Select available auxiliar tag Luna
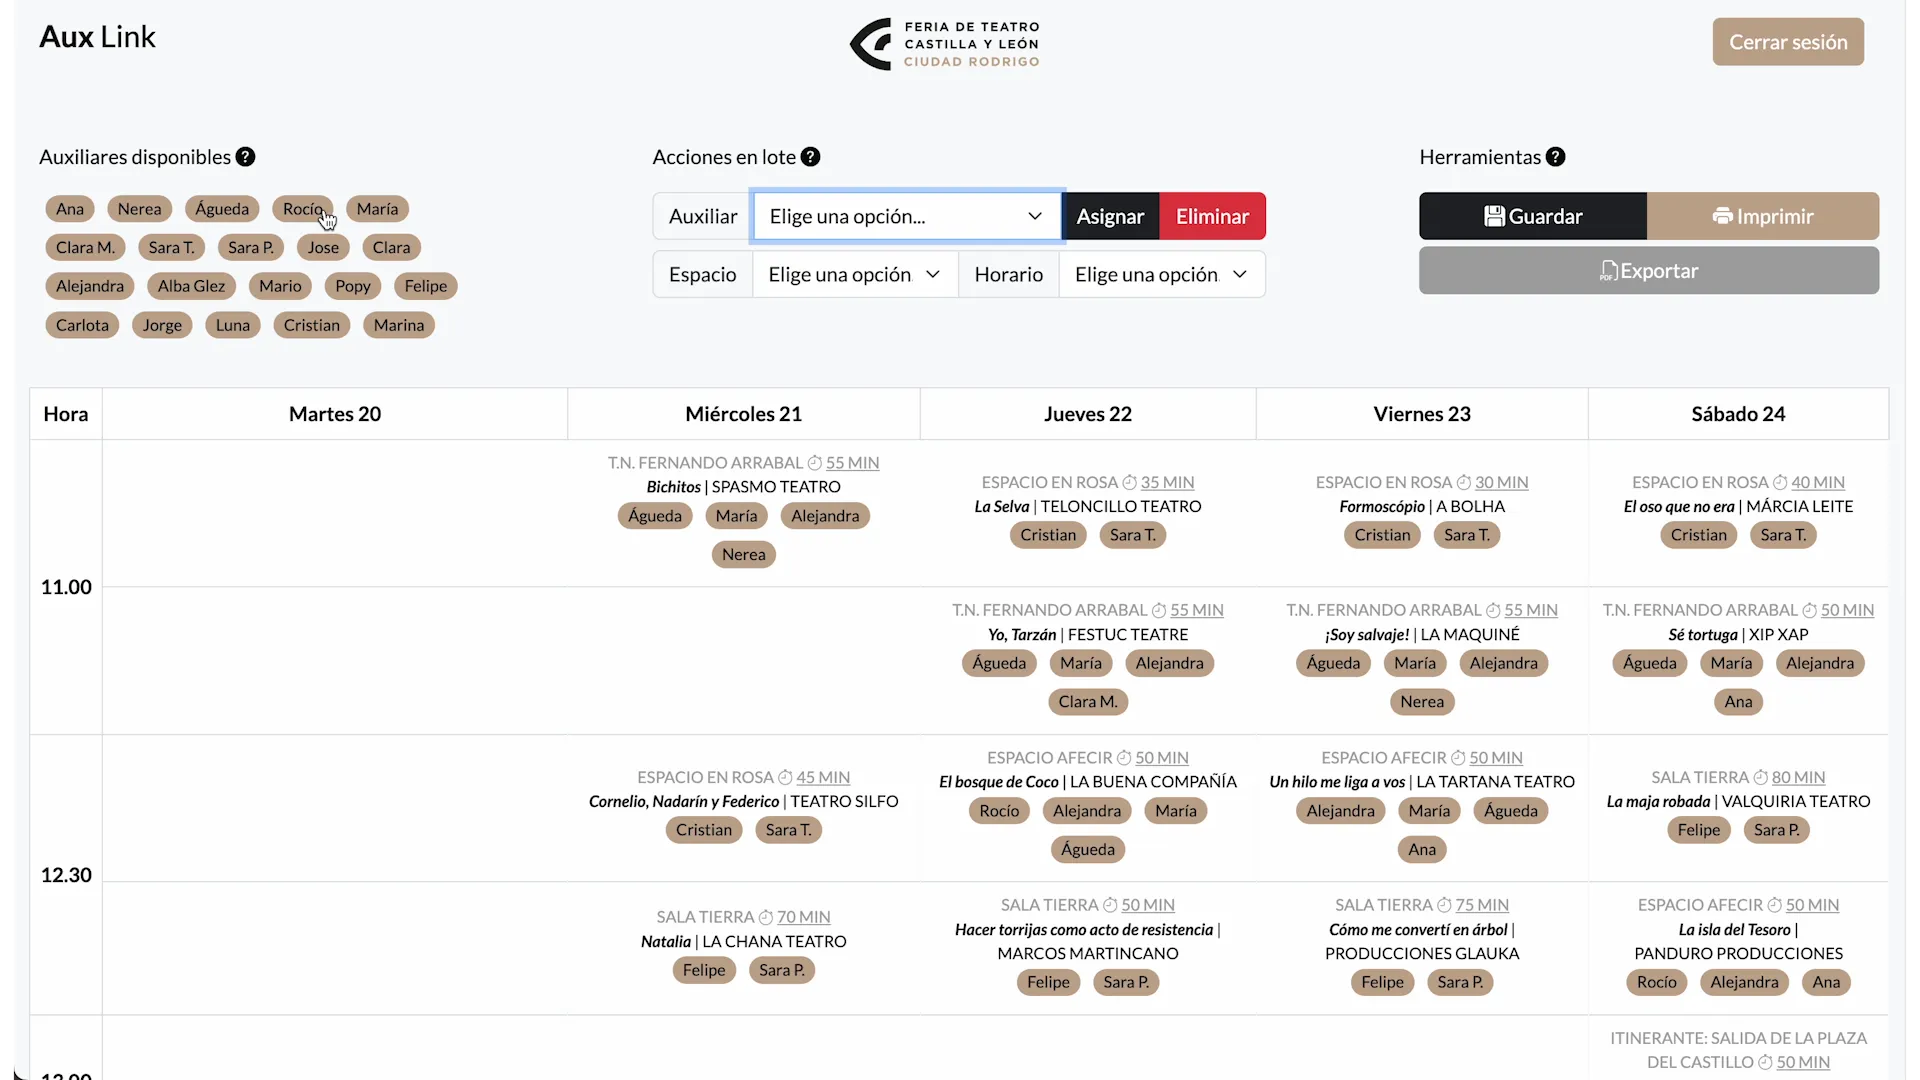 (x=233, y=325)
